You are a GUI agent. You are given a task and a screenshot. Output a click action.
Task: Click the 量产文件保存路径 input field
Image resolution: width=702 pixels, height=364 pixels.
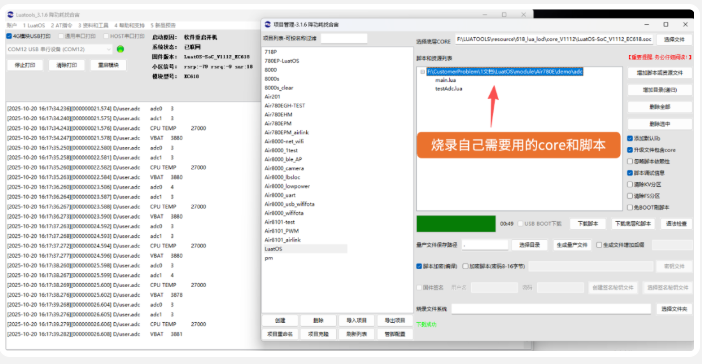coord(485,245)
